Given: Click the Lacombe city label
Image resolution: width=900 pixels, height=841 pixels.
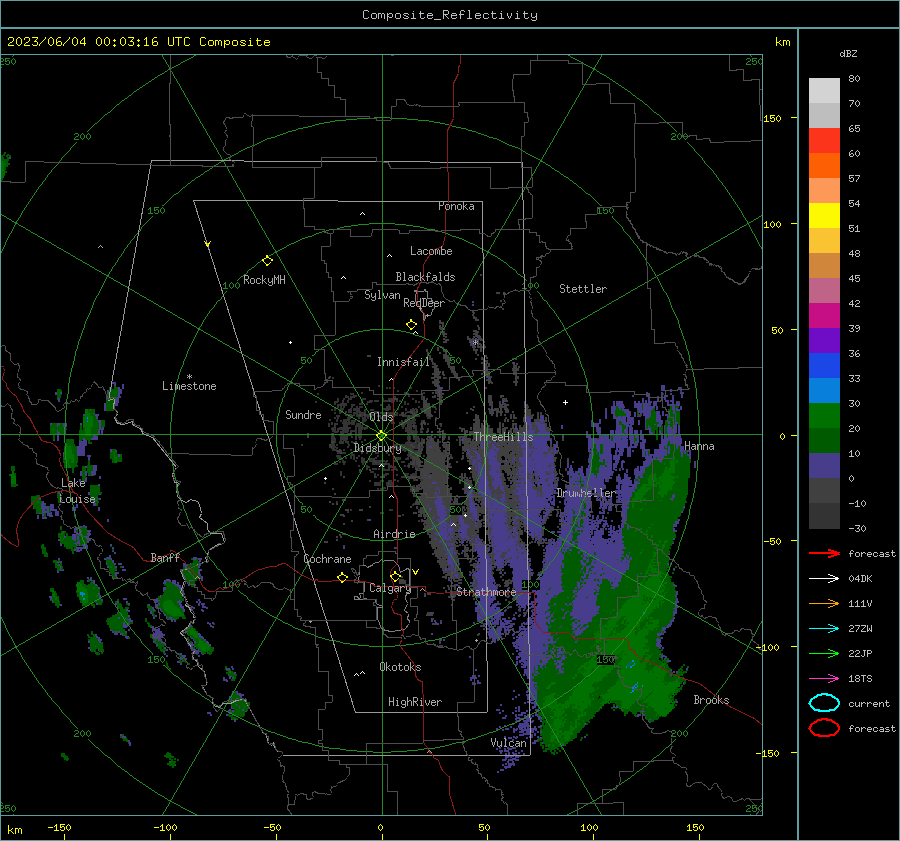Looking at the screenshot, I should [x=431, y=251].
